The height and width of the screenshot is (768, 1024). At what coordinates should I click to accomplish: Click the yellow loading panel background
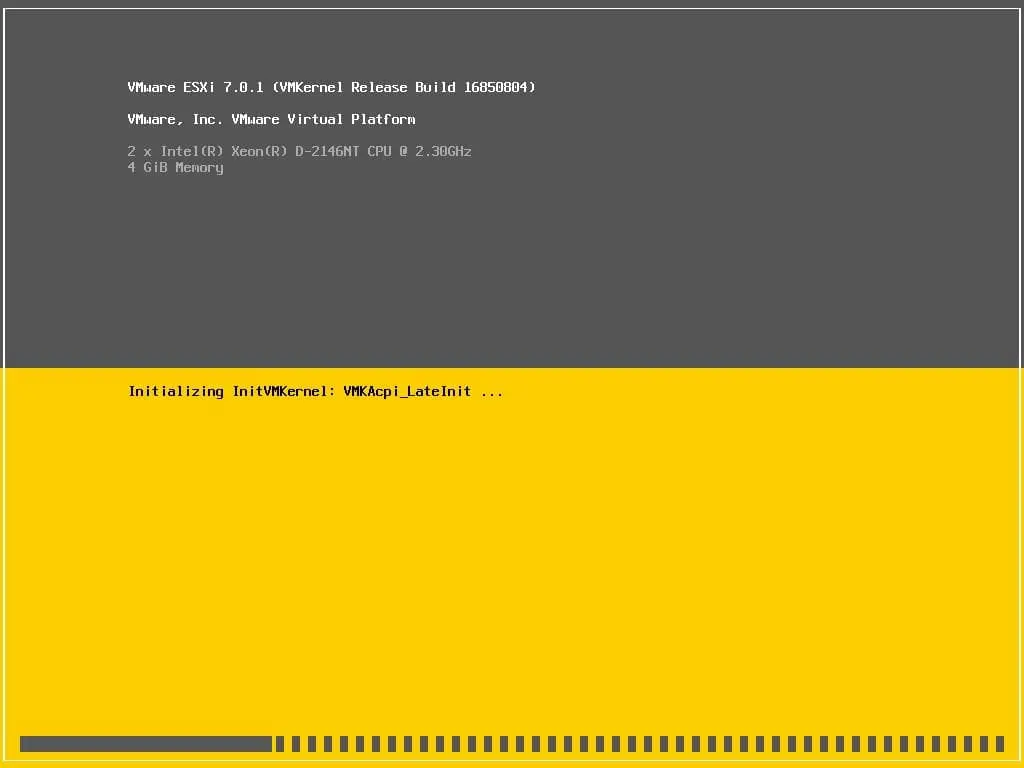[x=600, y=550]
